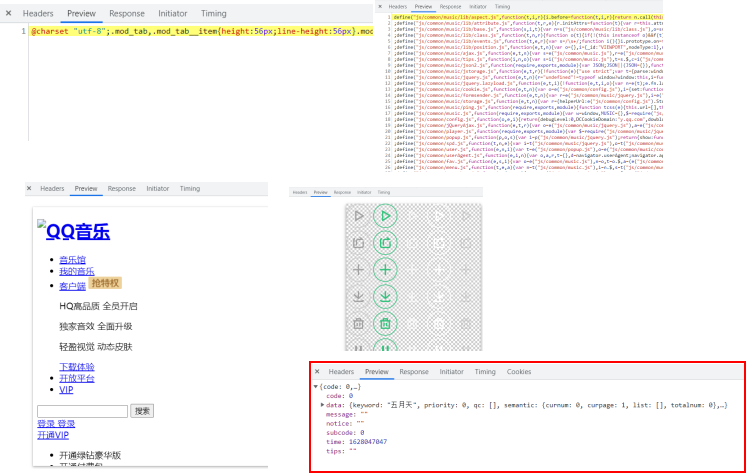This screenshot has height=473, width=746.
Task: Click the gray play icon in the sprite image
Action: (359, 216)
